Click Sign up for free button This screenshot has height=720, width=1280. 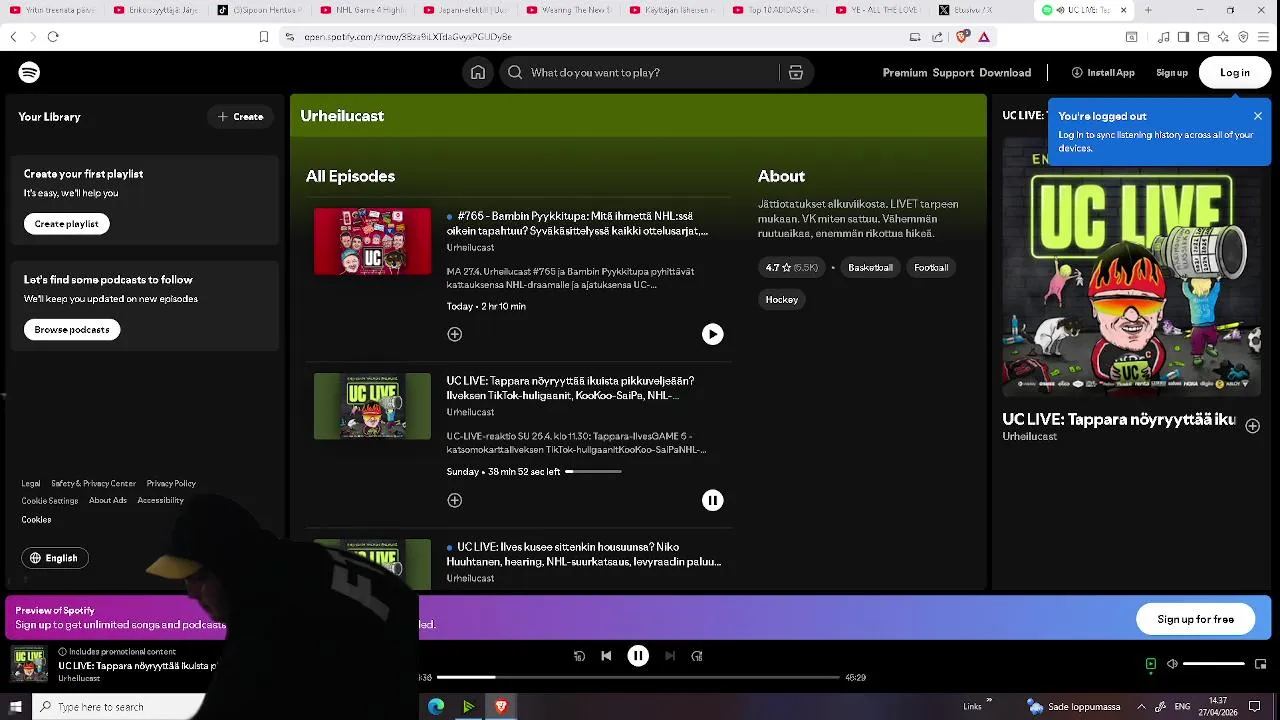coord(1196,619)
